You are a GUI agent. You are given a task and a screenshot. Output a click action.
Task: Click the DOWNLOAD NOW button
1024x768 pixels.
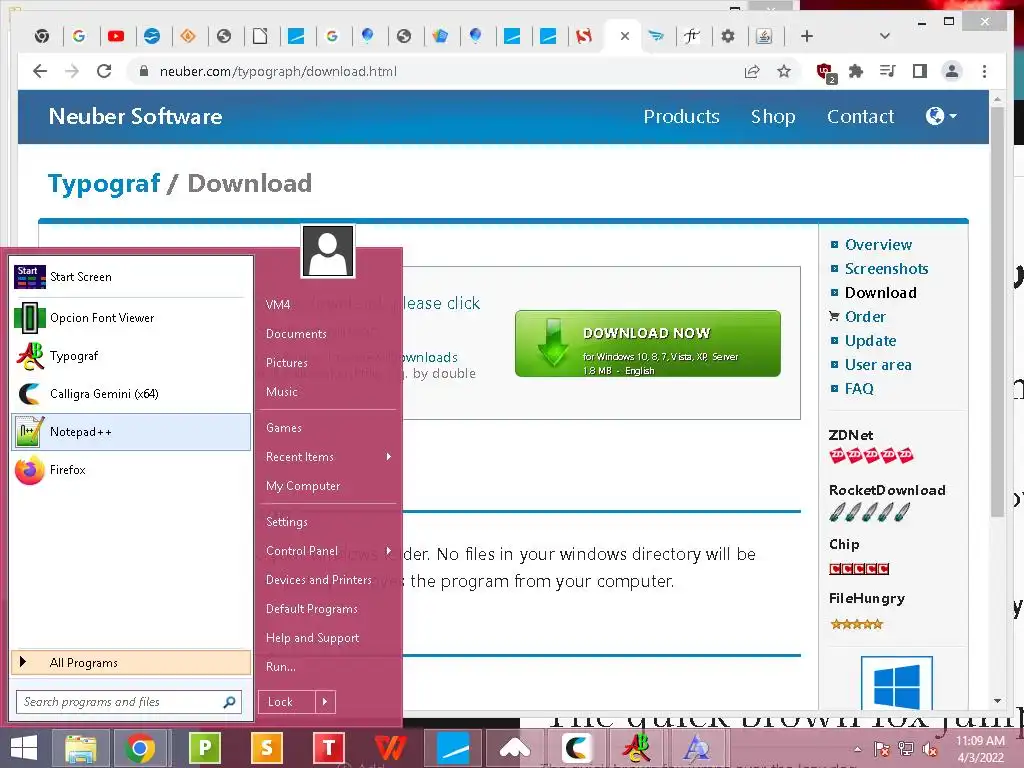point(647,344)
